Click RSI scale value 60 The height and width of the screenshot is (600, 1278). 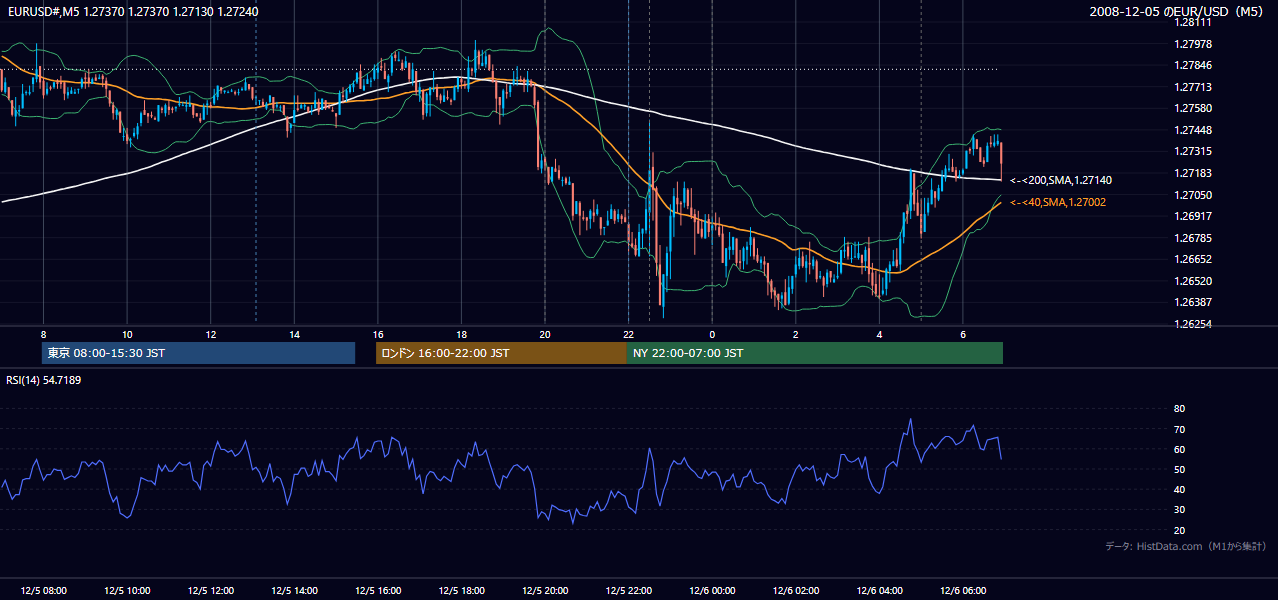pyautogui.click(x=1179, y=449)
